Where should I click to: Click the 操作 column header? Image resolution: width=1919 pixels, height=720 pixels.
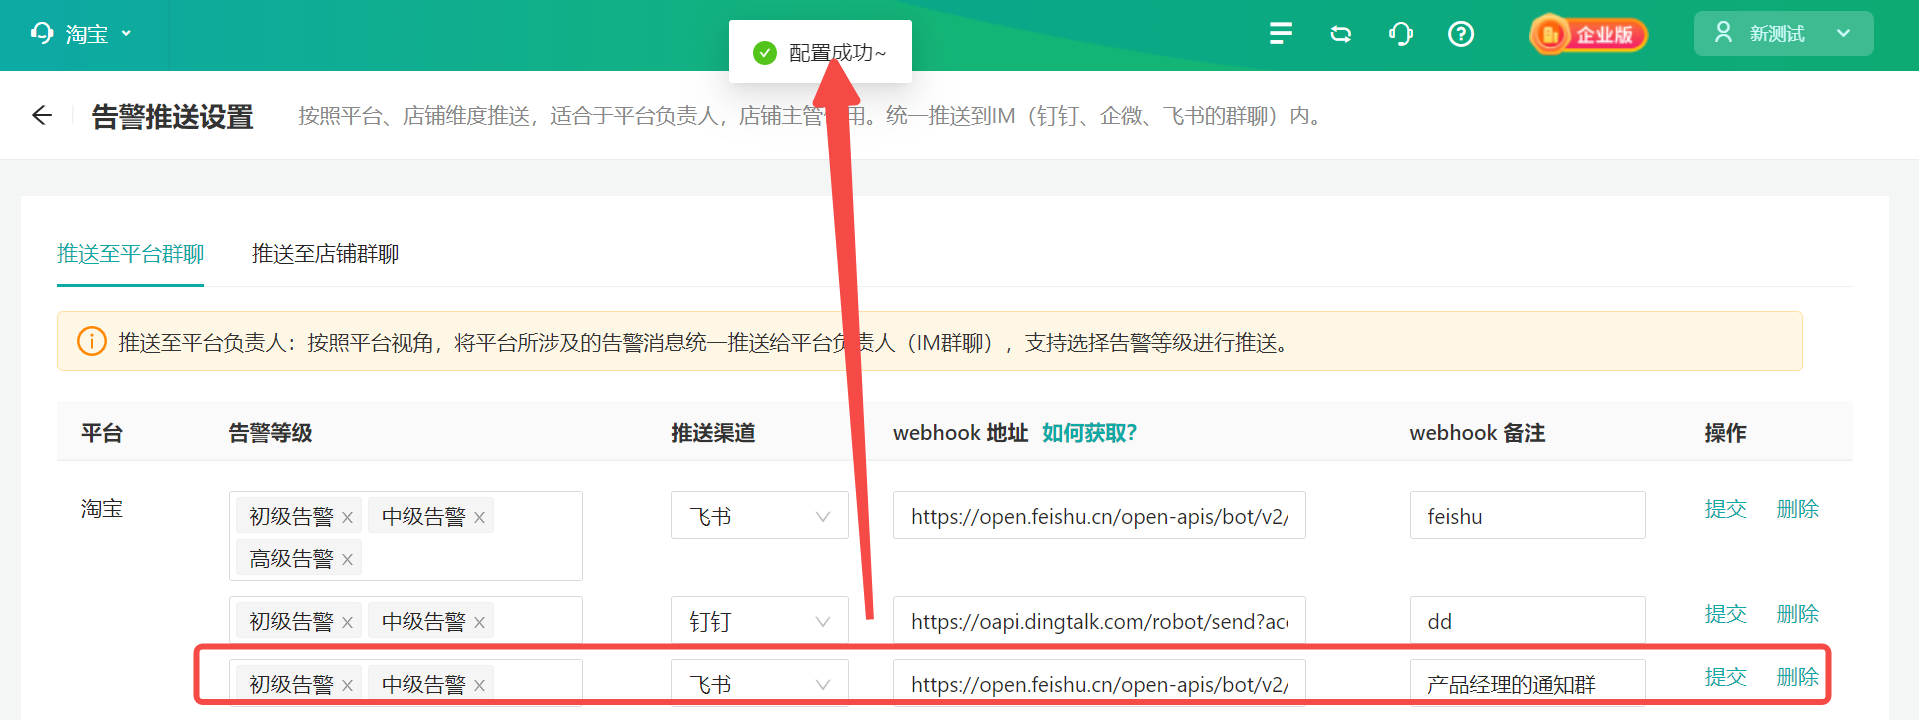(x=1725, y=432)
